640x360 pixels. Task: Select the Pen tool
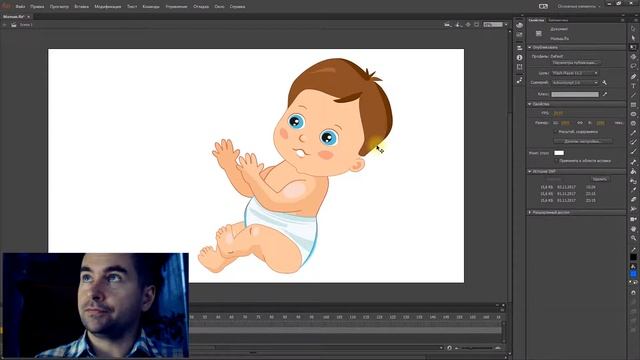(633, 76)
